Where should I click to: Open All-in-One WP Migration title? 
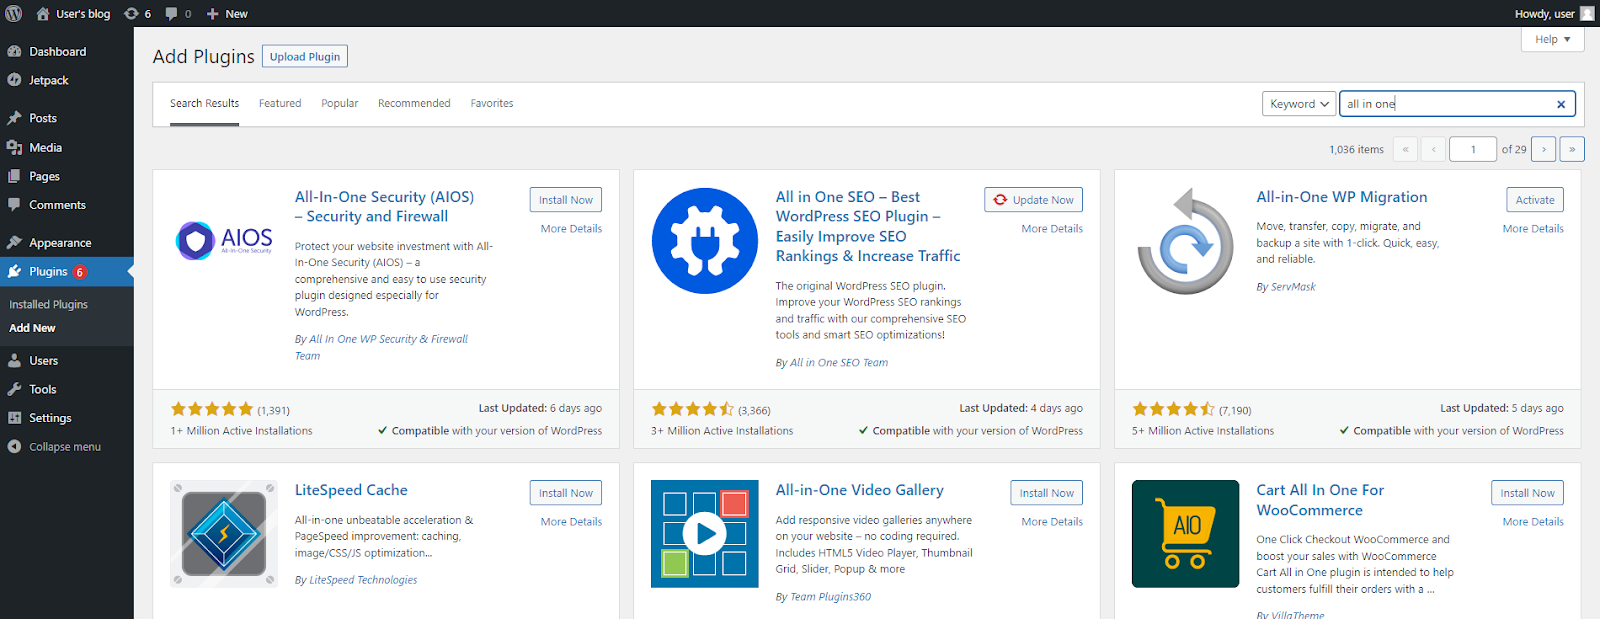click(1342, 197)
